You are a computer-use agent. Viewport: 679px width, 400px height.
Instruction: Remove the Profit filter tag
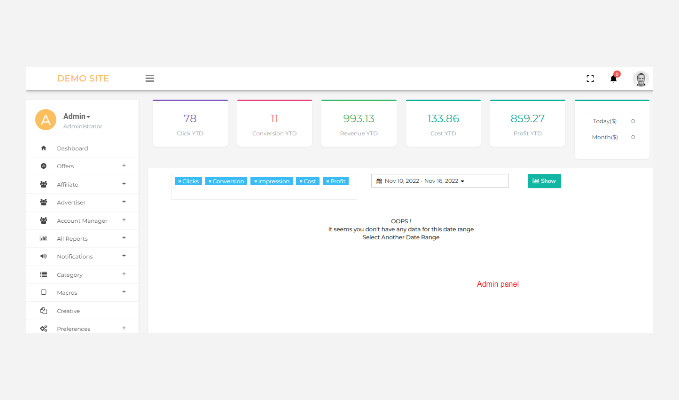pos(328,181)
